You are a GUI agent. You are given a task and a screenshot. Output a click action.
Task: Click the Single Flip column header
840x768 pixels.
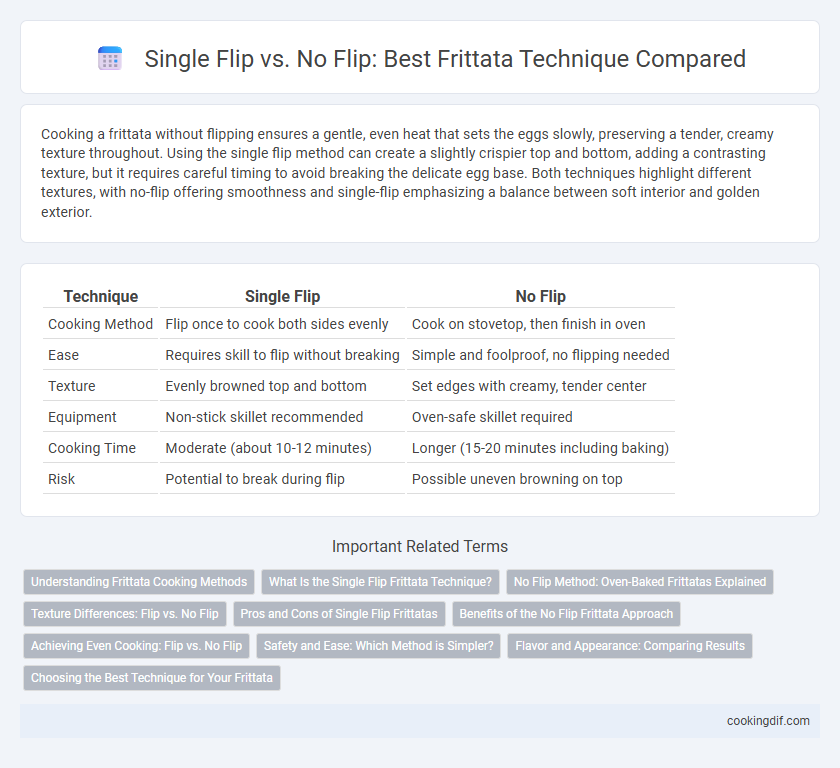[x=282, y=296]
